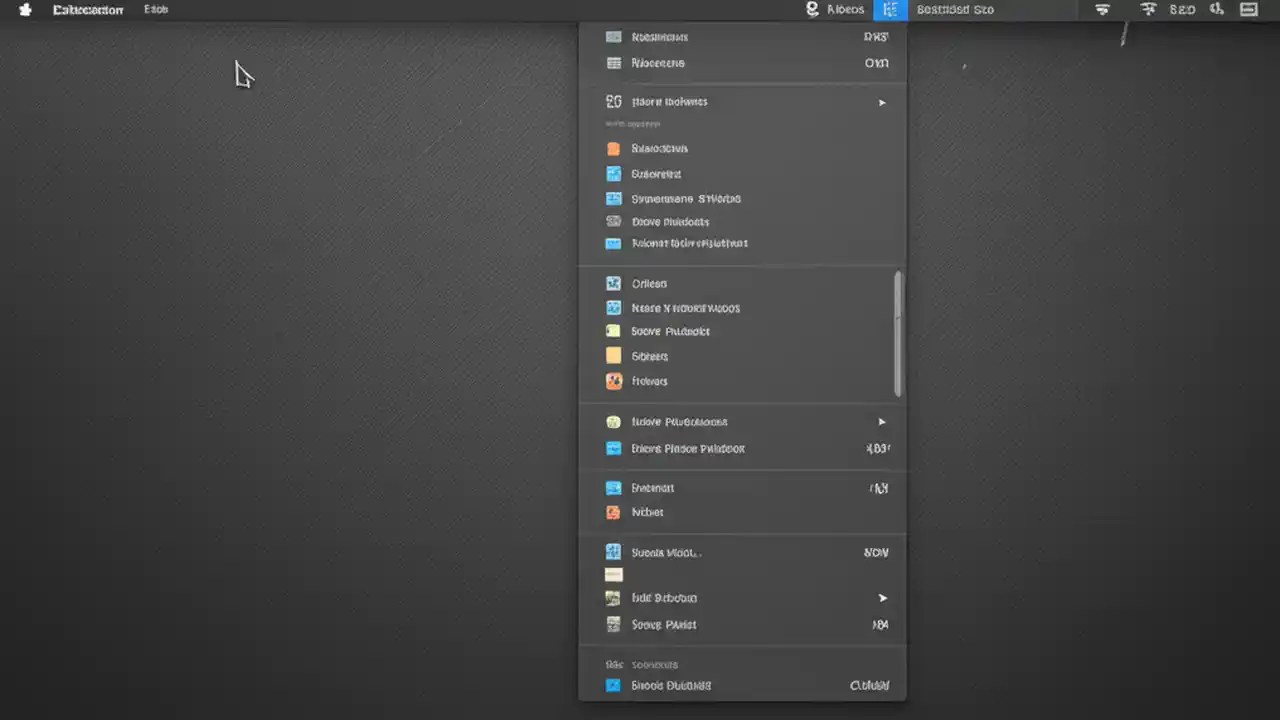Expand the submenu arrow near the menu bottom

(882, 597)
